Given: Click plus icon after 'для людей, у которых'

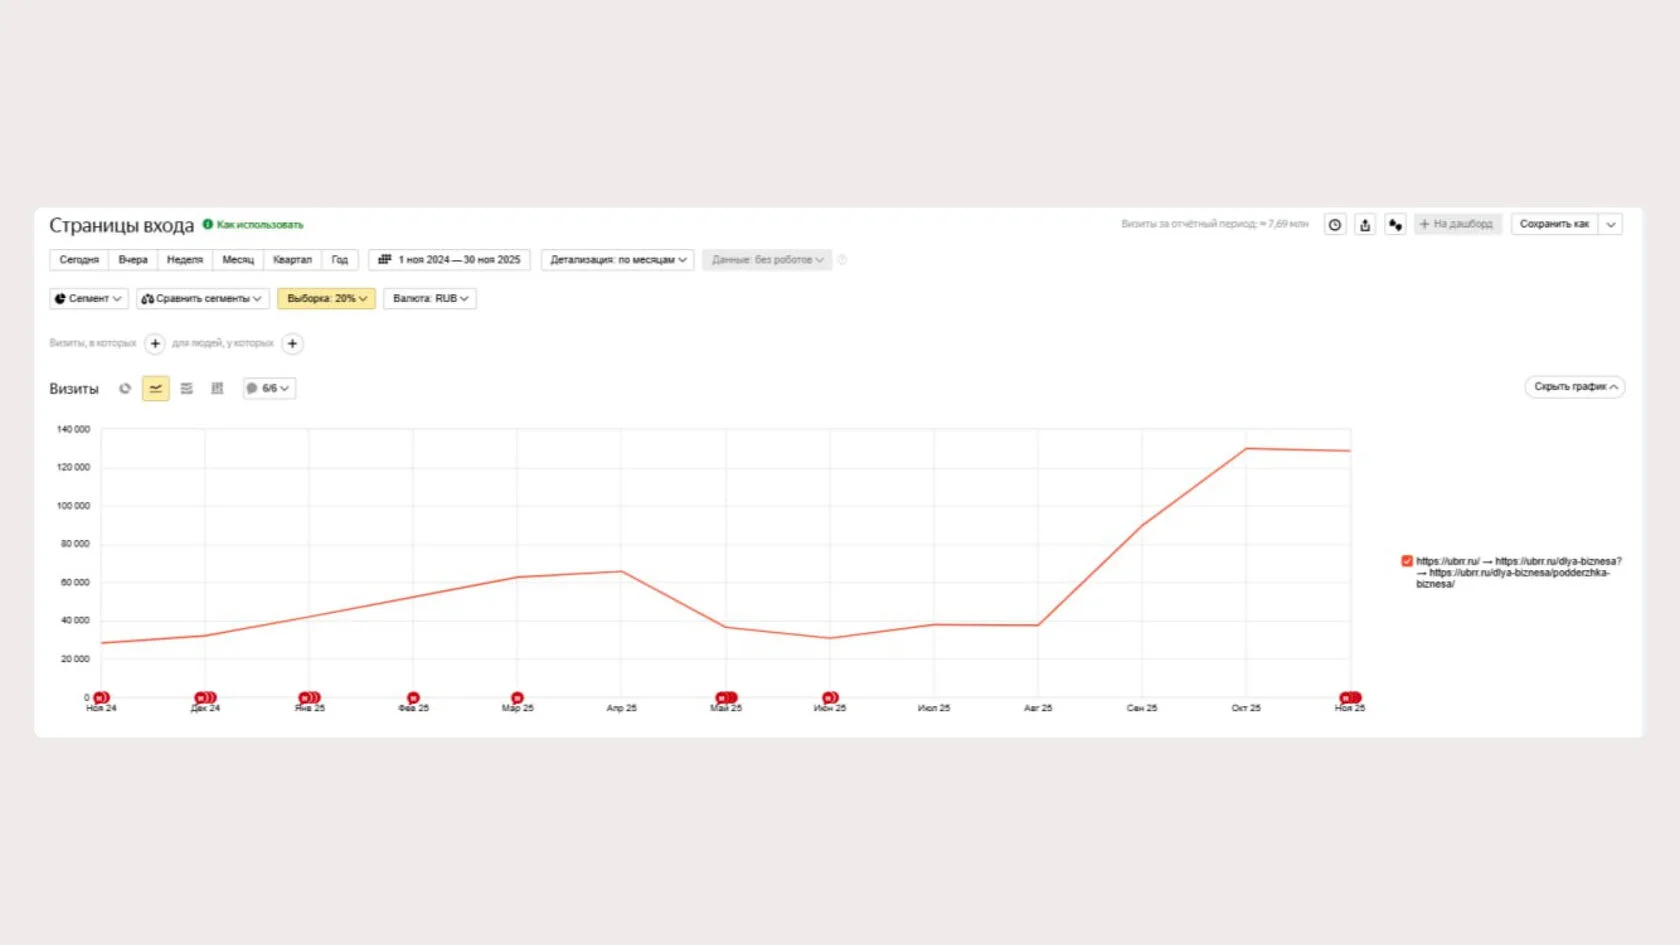Looking at the screenshot, I should [292, 344].
